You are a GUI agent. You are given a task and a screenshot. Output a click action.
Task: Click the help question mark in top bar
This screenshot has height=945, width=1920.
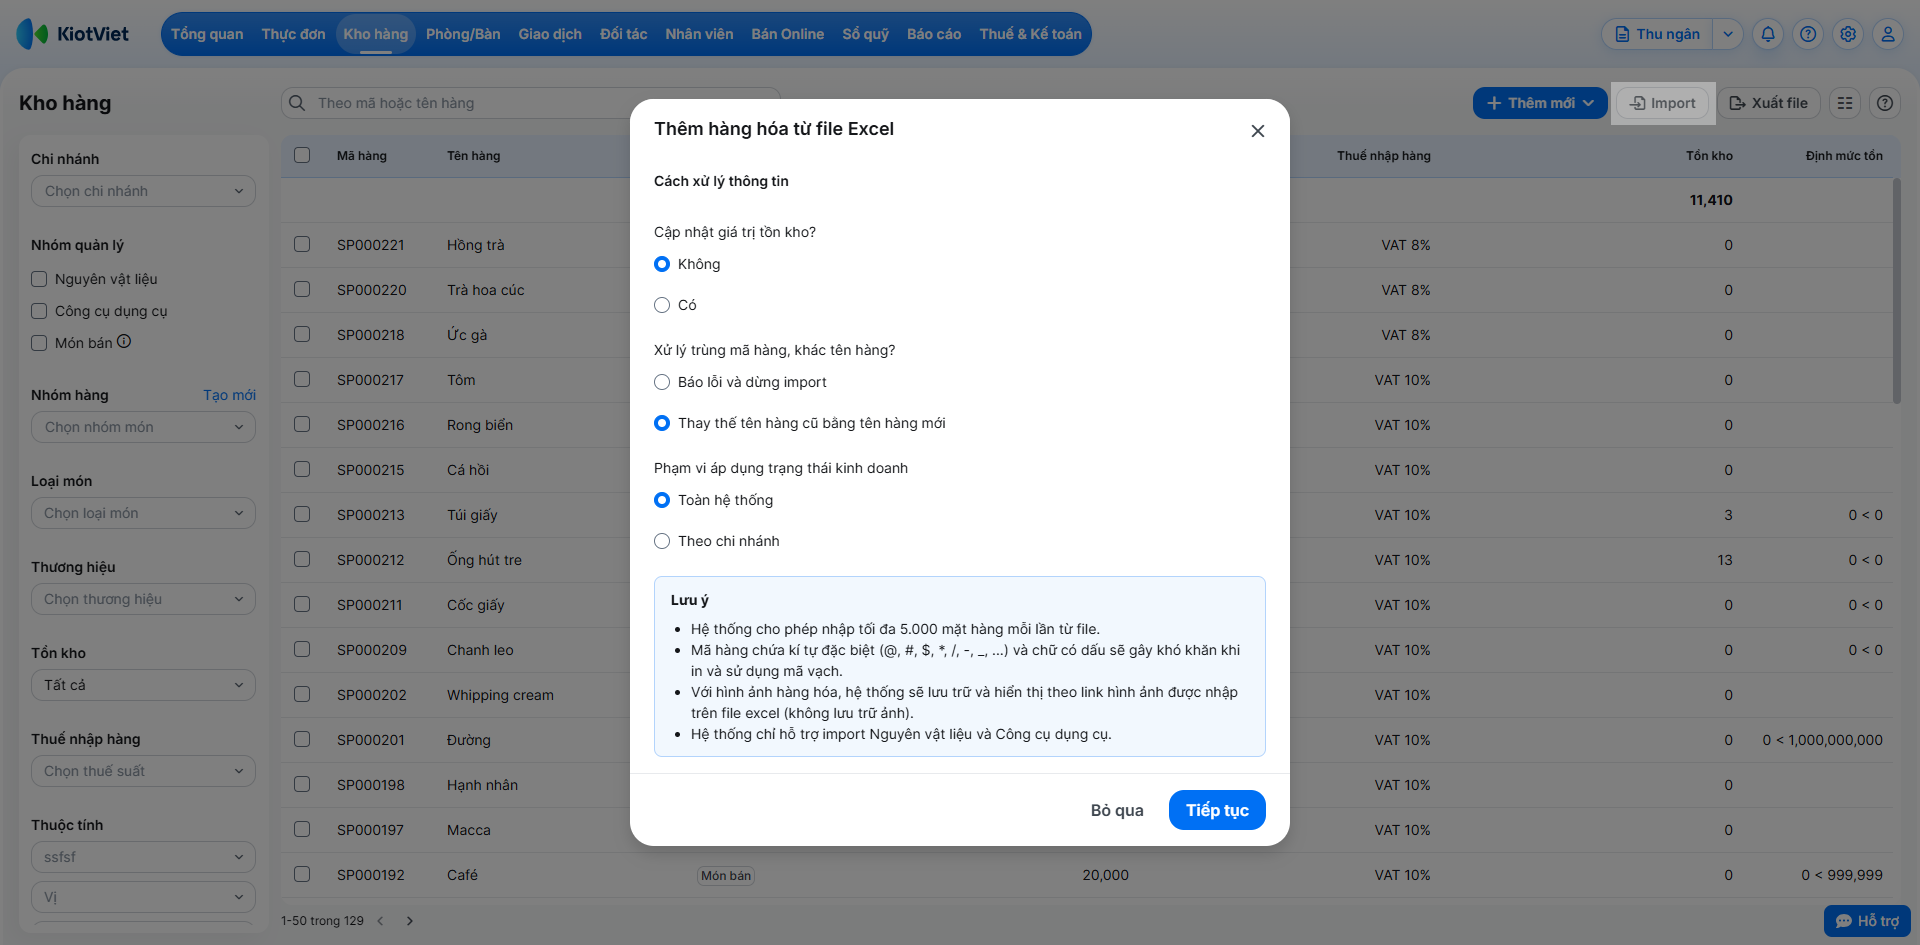coord(1808,34)
